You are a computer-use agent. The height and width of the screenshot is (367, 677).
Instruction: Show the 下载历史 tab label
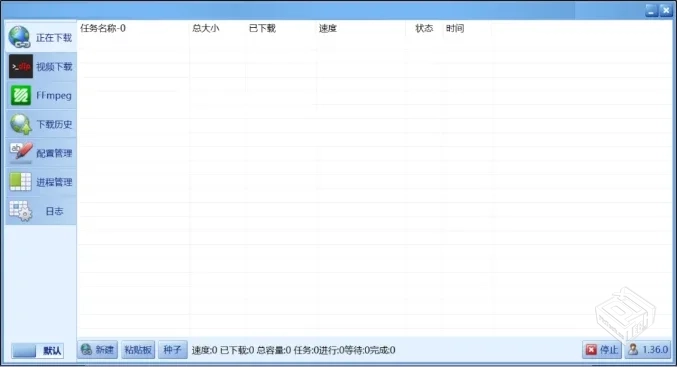point(54,124)
